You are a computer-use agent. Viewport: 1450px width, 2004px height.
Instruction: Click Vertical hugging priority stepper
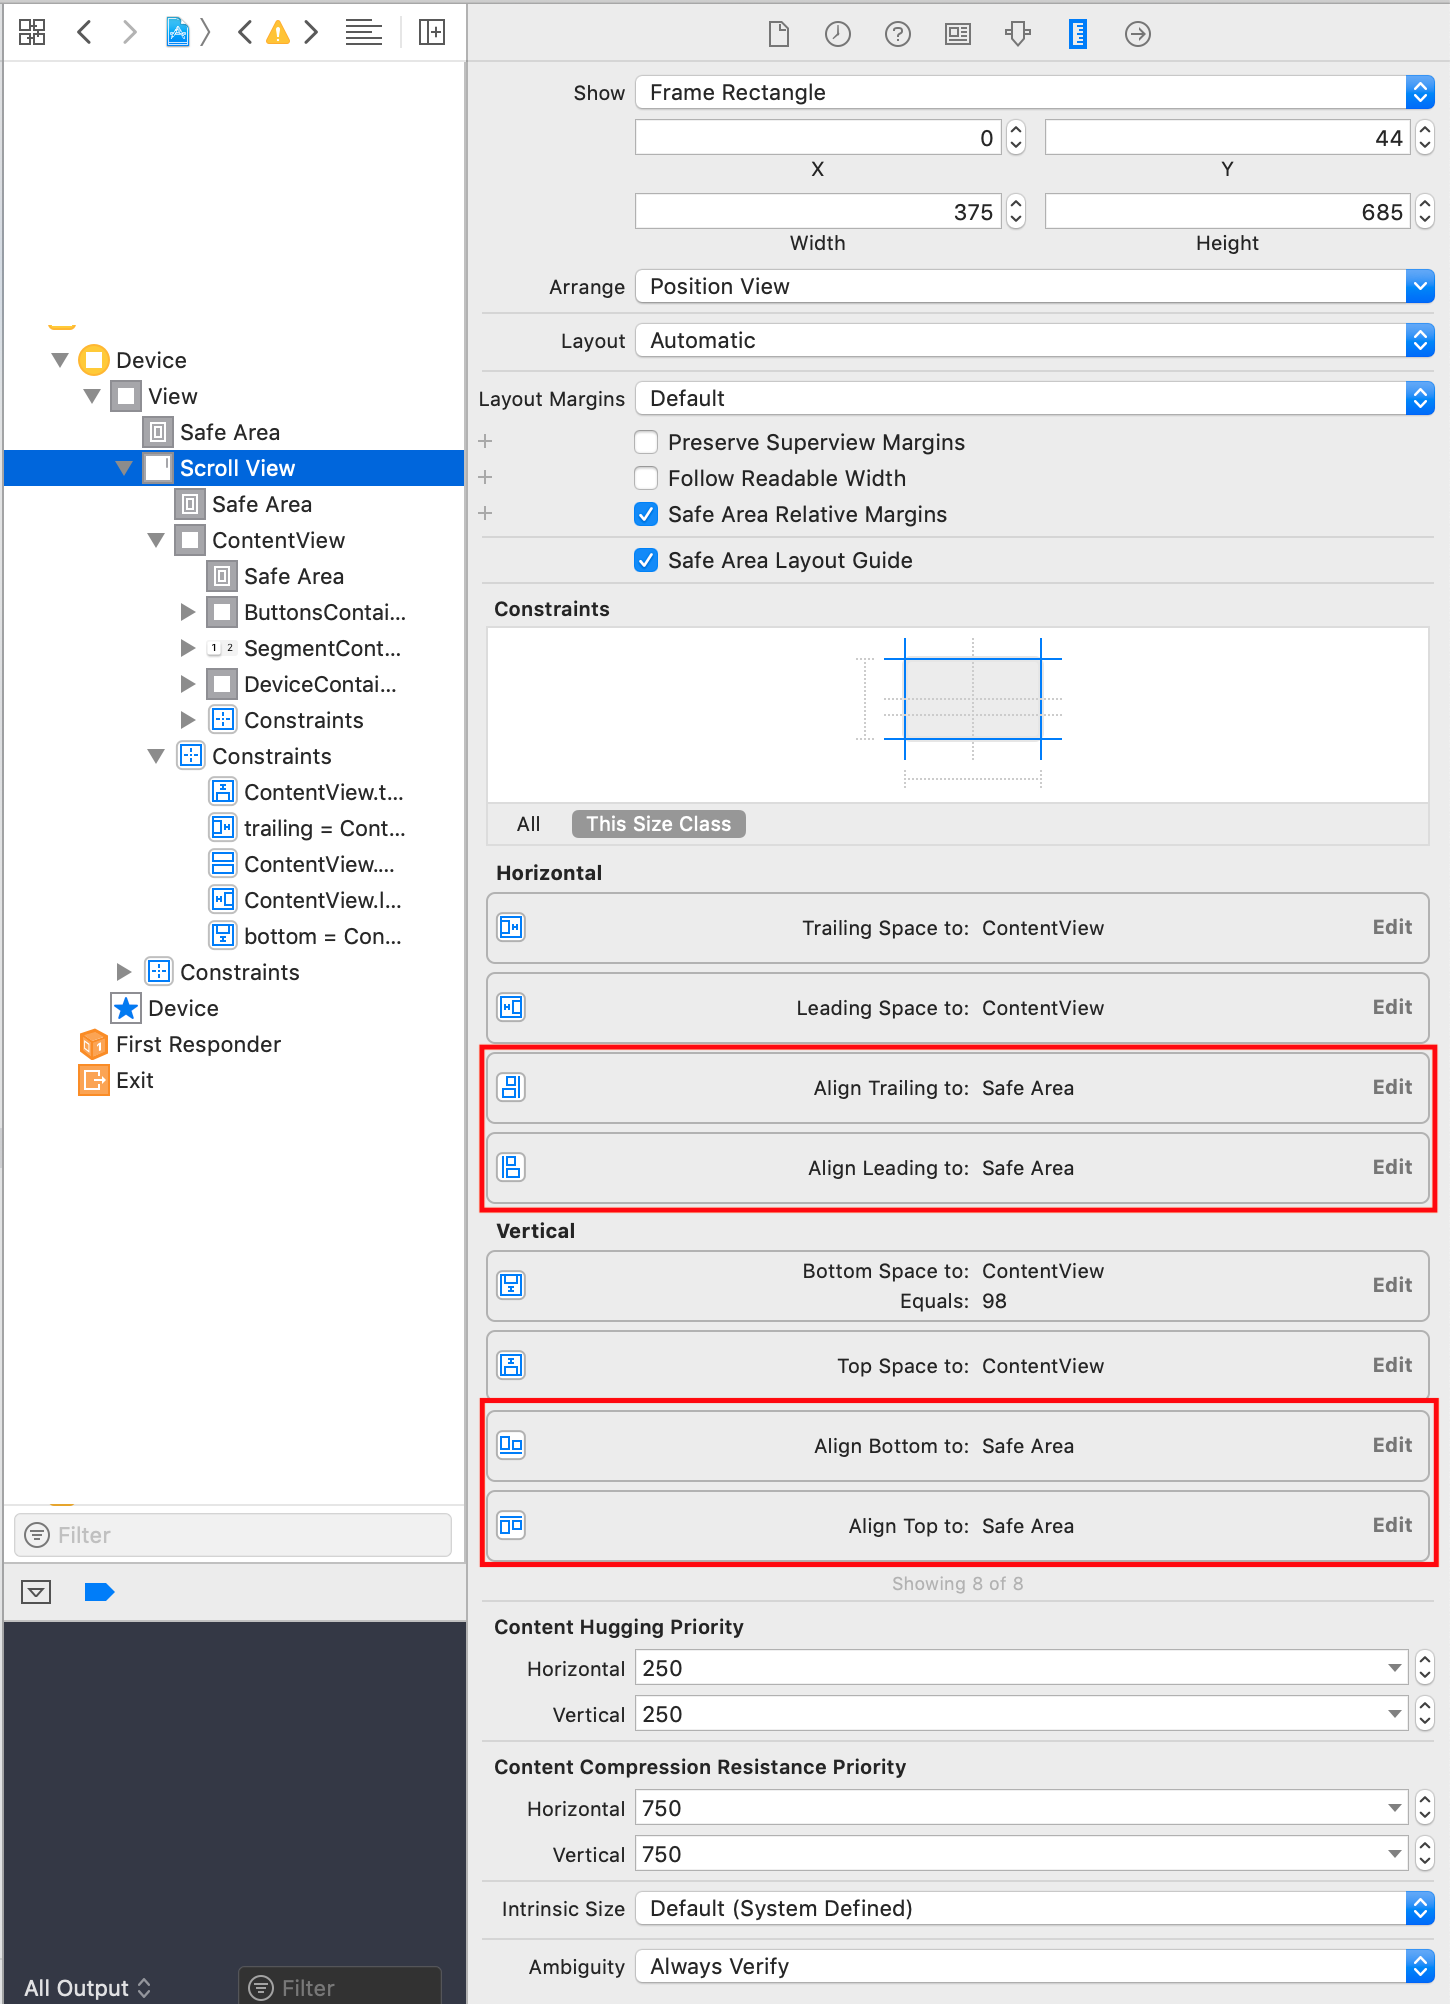[1425, 1714]
